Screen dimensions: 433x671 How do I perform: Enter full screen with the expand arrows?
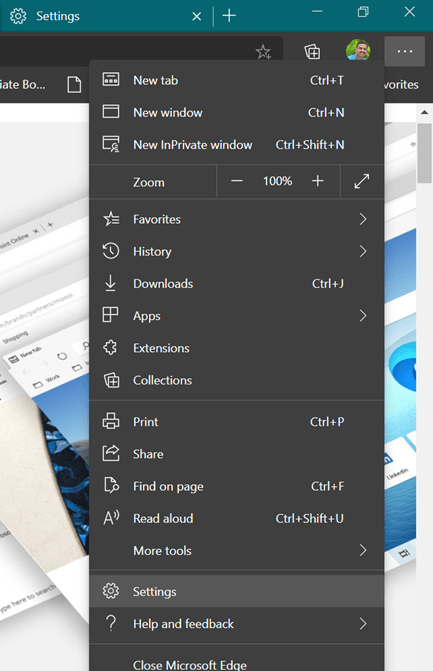362,181
